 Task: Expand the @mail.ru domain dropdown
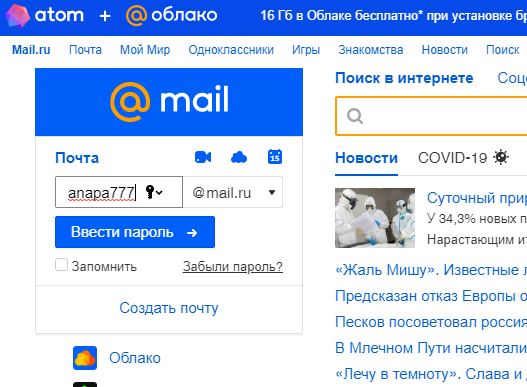pos(233,192)
